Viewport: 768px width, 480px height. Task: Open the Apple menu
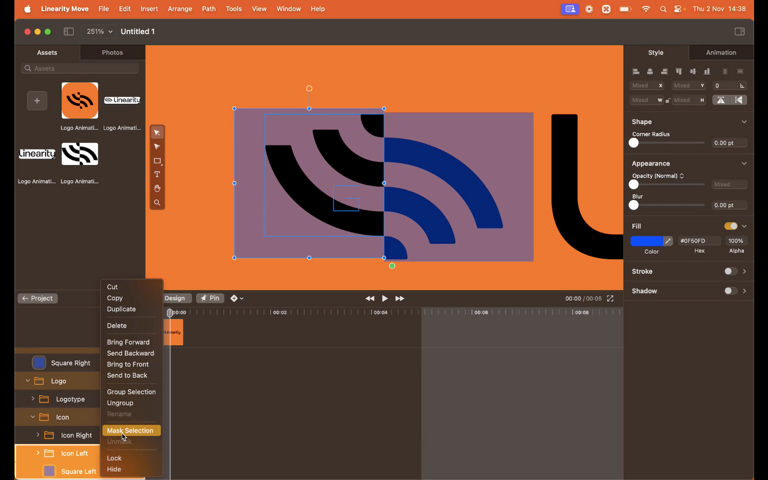click(27, 9)
